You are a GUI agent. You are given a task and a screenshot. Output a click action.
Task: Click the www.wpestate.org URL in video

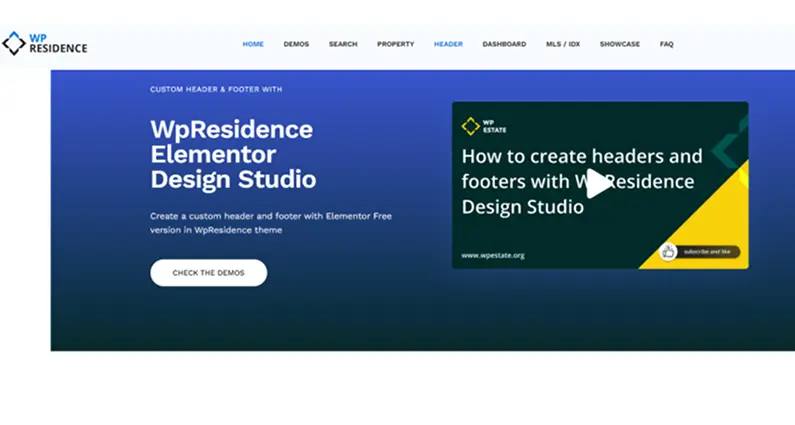pos(493,255)
